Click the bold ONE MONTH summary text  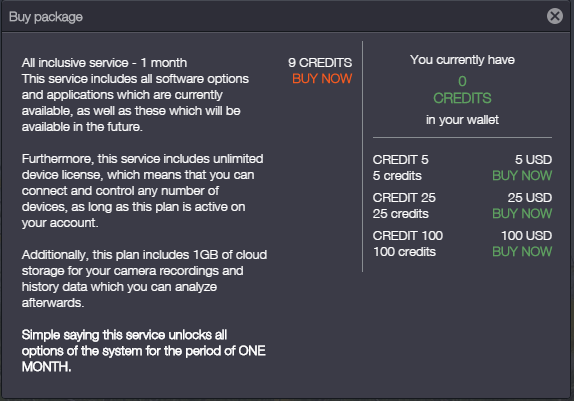tap(144, 351)
